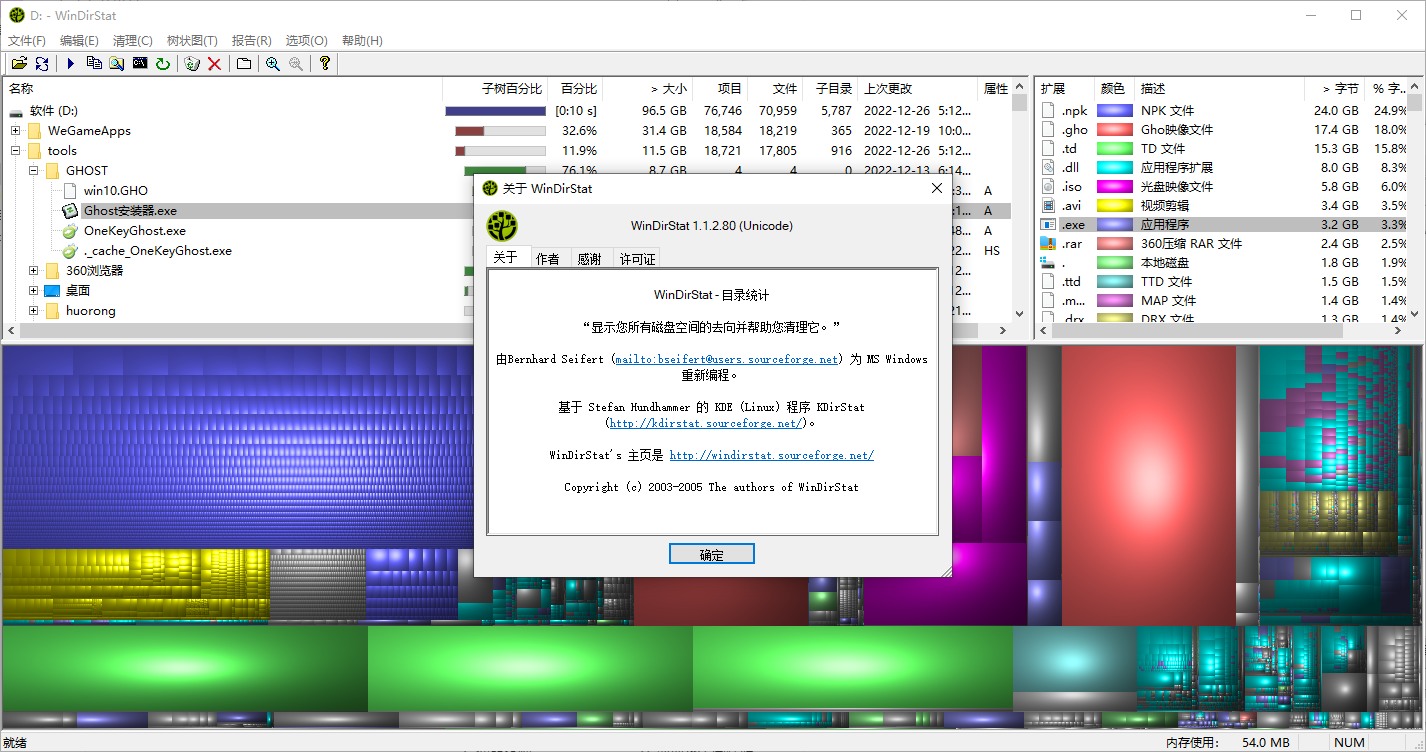Switch to the 许可证 tab
This screenshot has width=1426, height=752.
click(638, 259)
